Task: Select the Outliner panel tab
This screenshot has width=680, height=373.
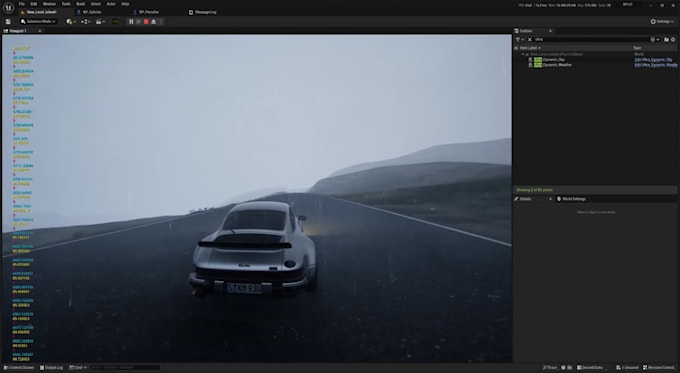Action: [x=526, y=31]
